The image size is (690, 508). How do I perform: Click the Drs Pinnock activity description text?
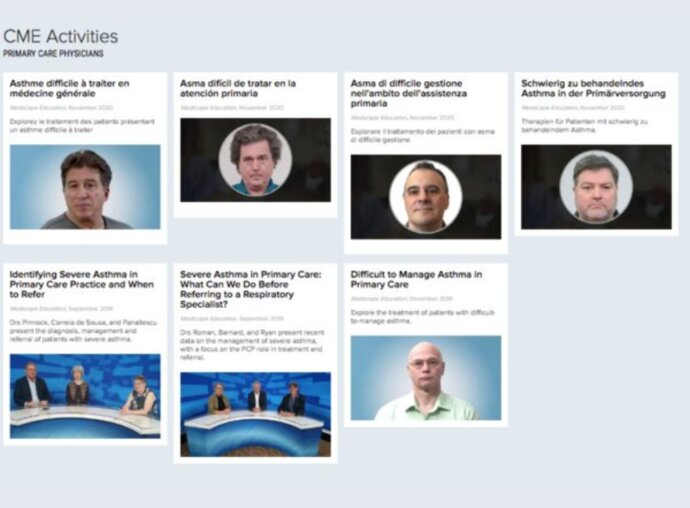(x=83, y=331)
